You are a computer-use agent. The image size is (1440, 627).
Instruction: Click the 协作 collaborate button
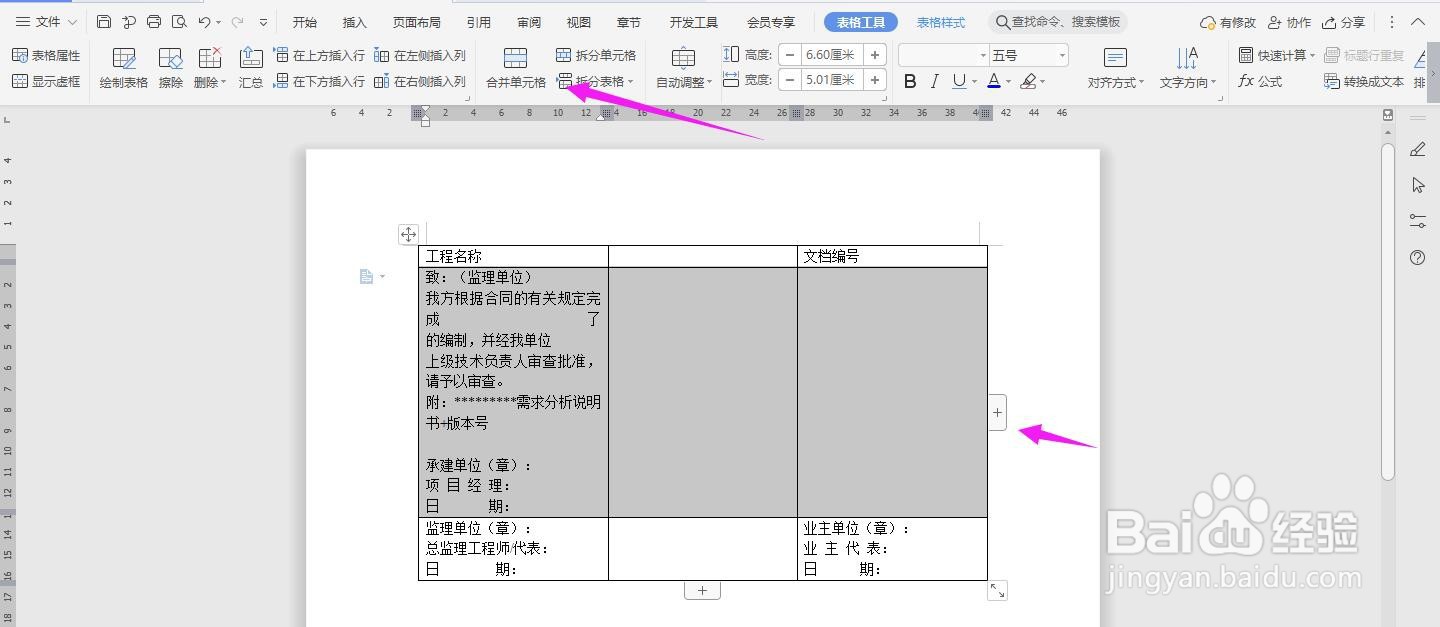tap(1289, 21)
